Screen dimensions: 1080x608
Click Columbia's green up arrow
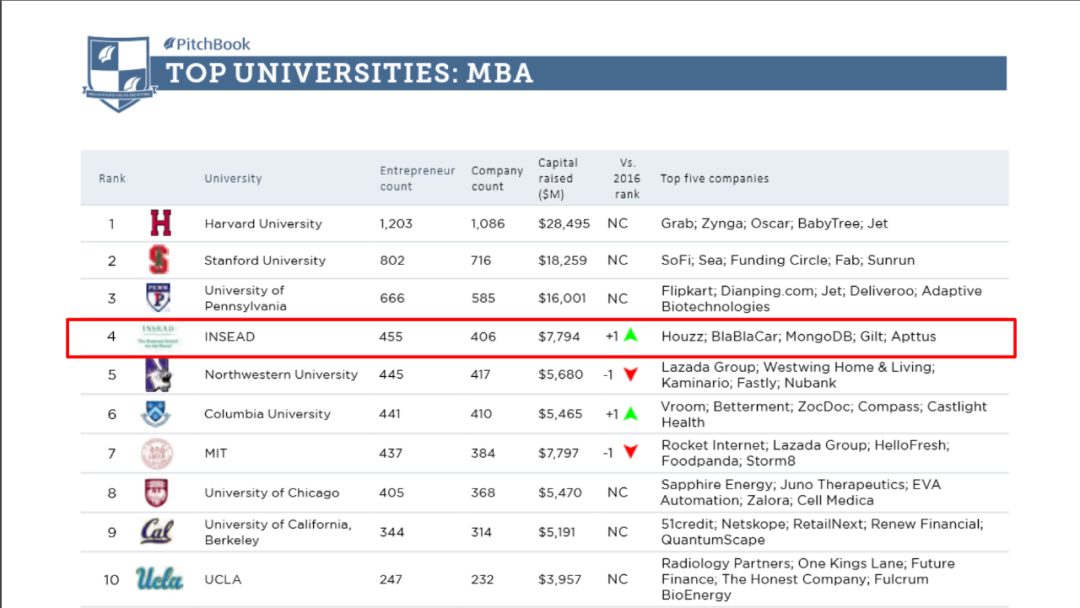click(x=630, y=413)
